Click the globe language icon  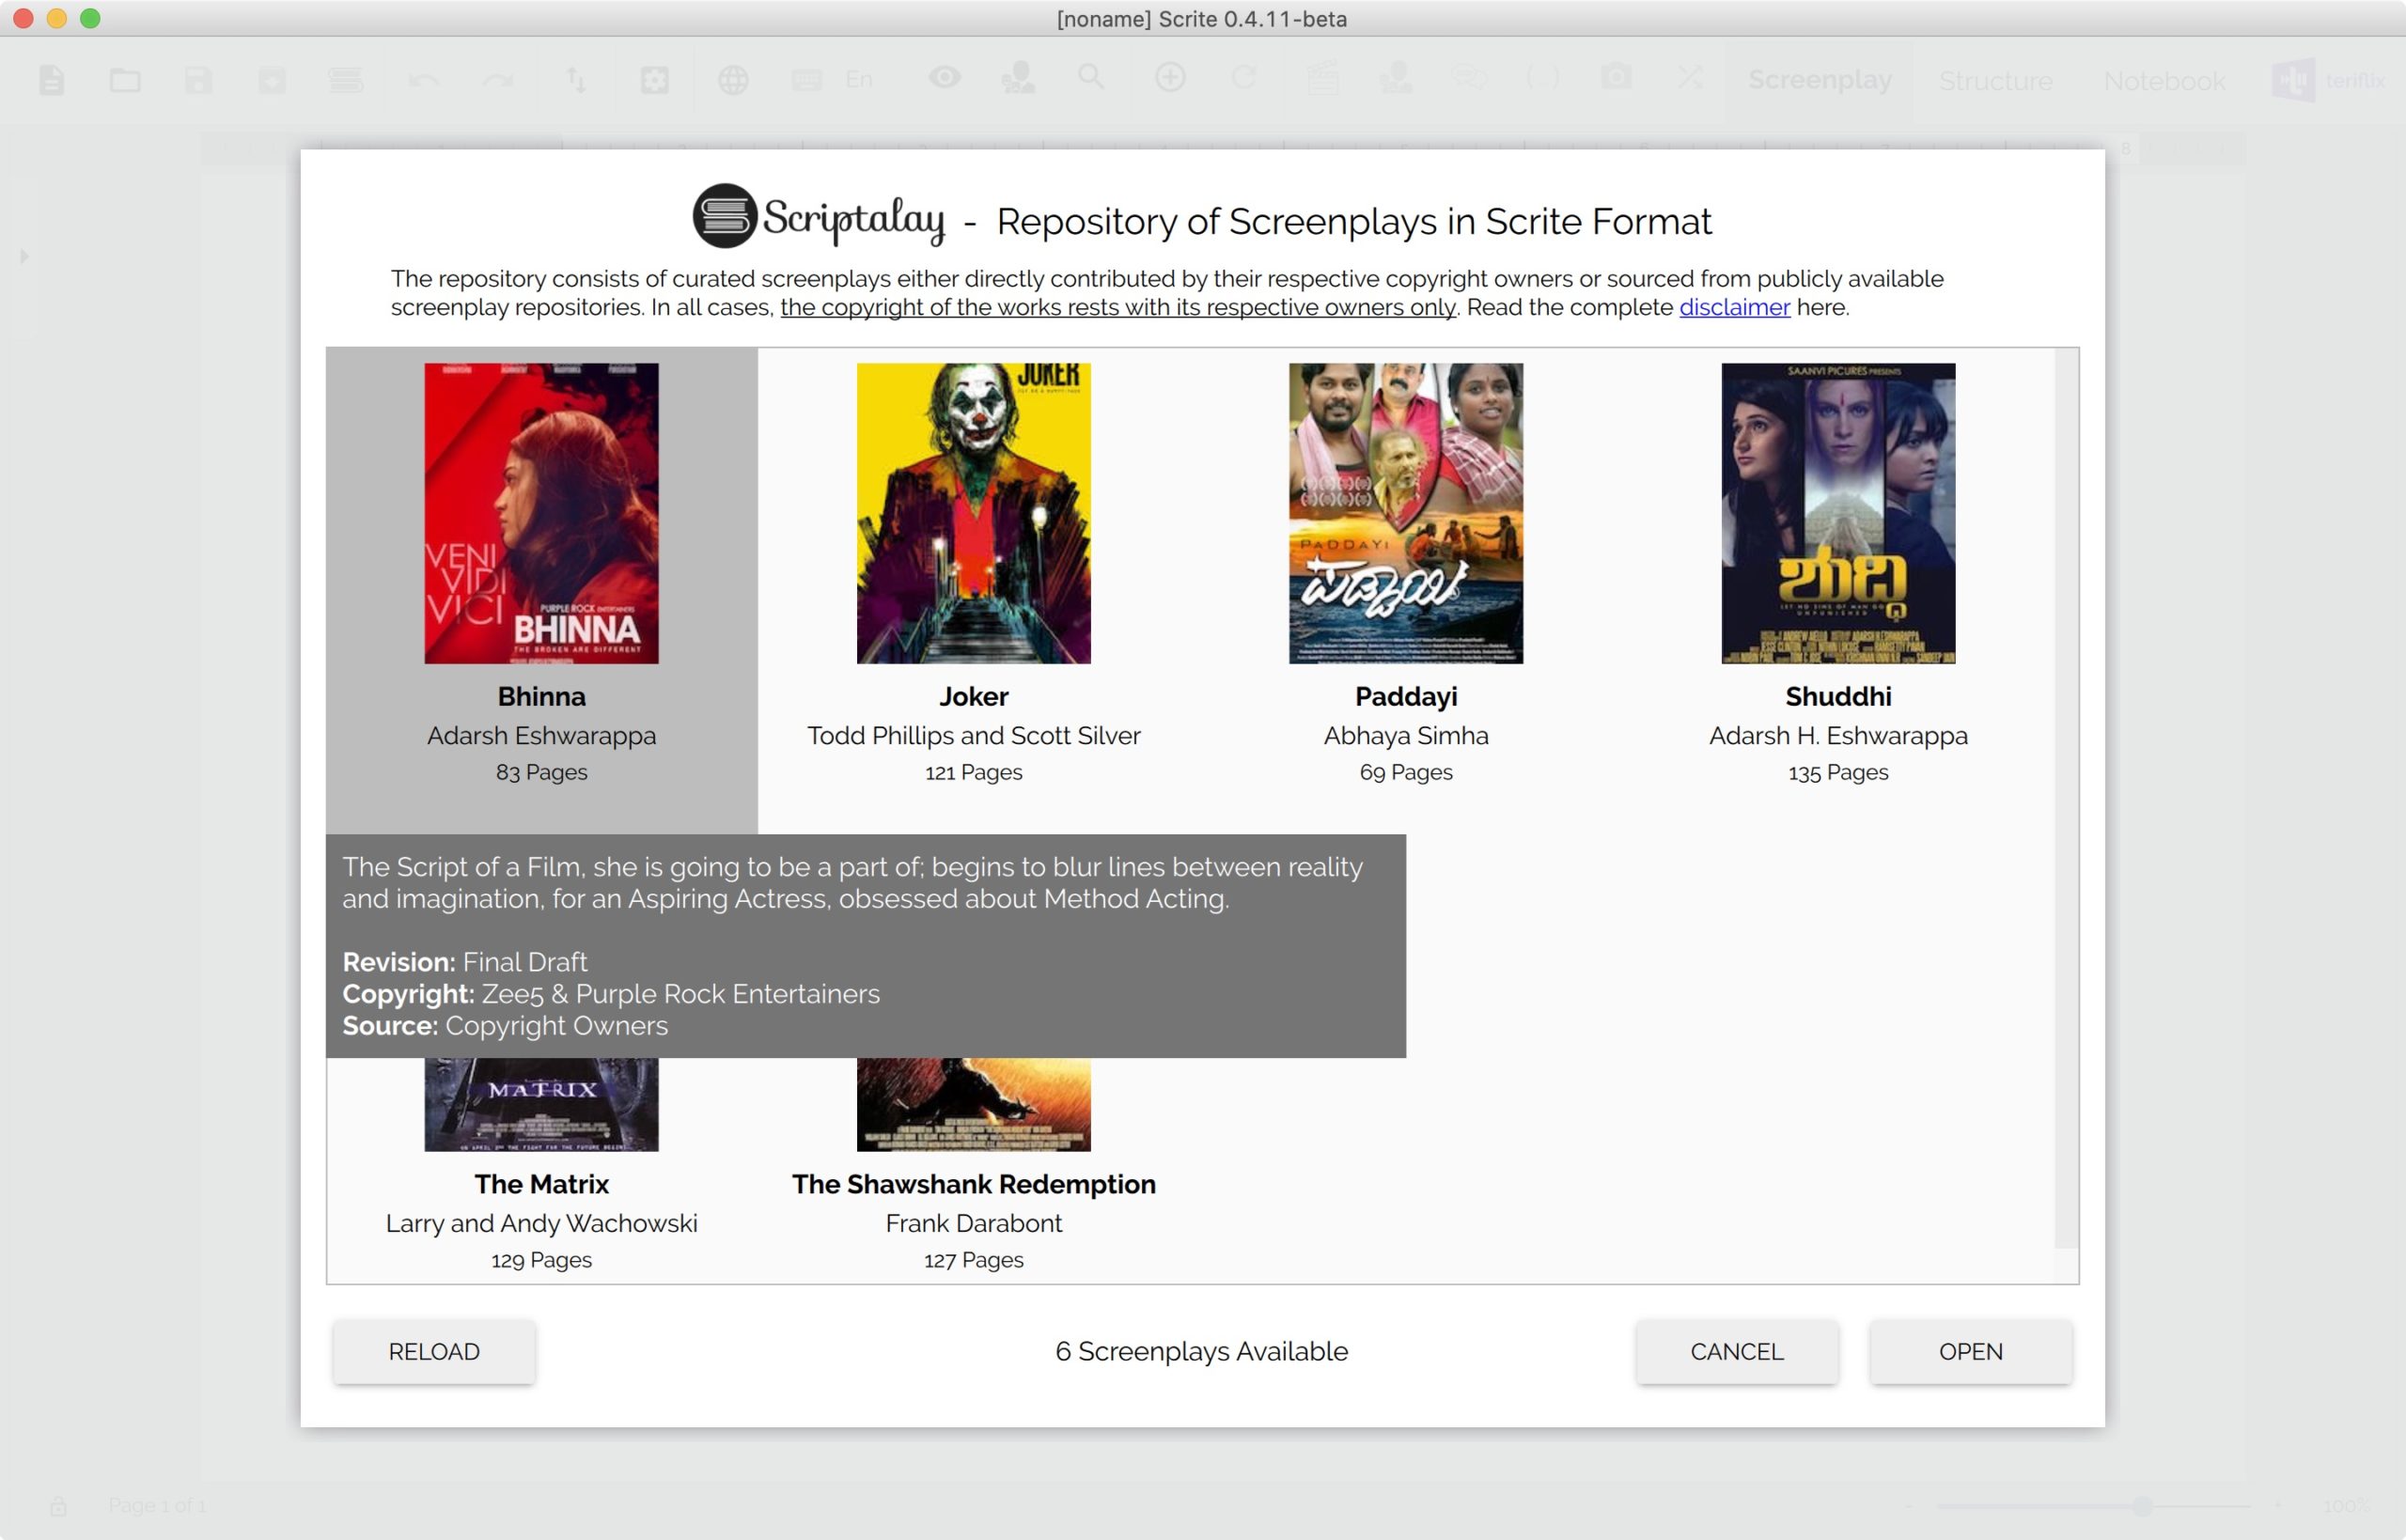click(733, 80)
